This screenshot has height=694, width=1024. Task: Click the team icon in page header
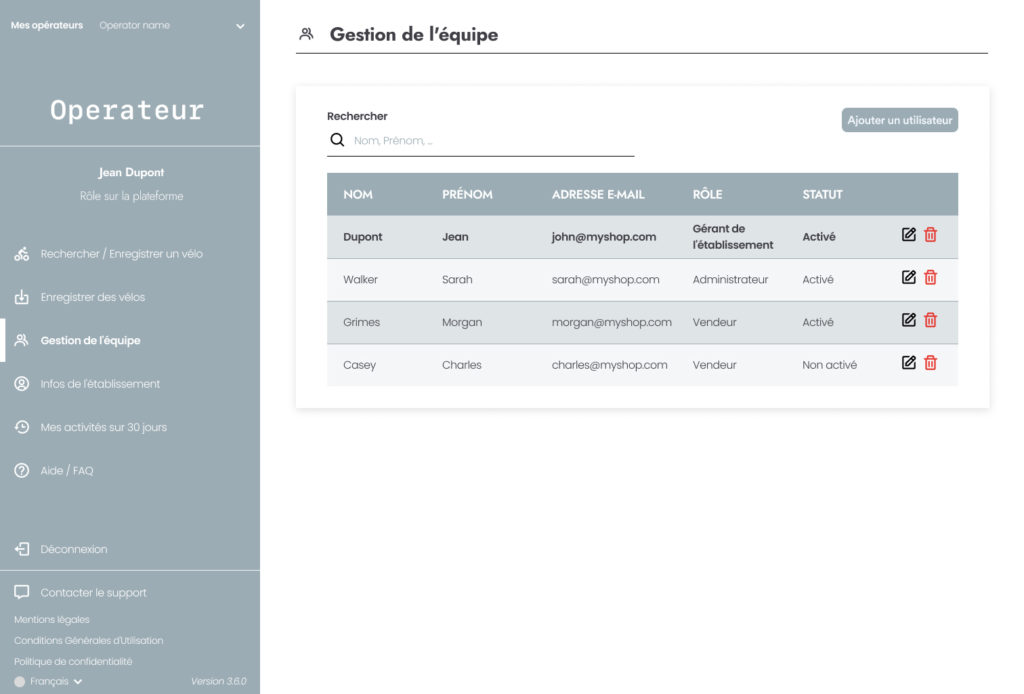click(306, 34)
